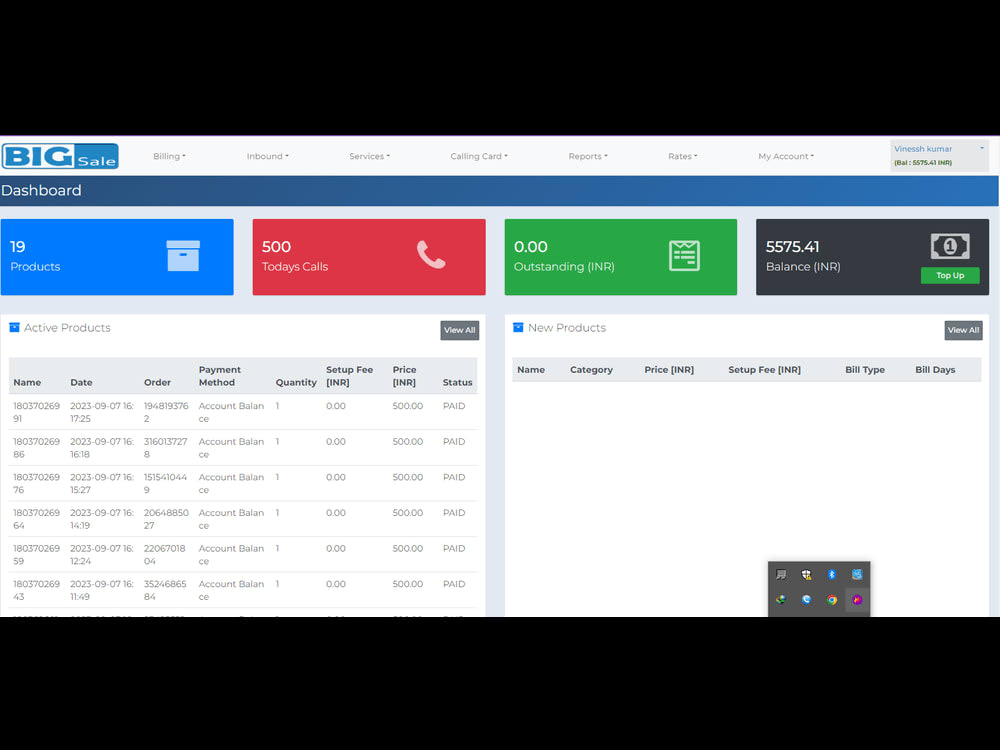Open the Billing dropdown menu
The height and width of the screenshot is (750, 1000).
click(169, 156)
